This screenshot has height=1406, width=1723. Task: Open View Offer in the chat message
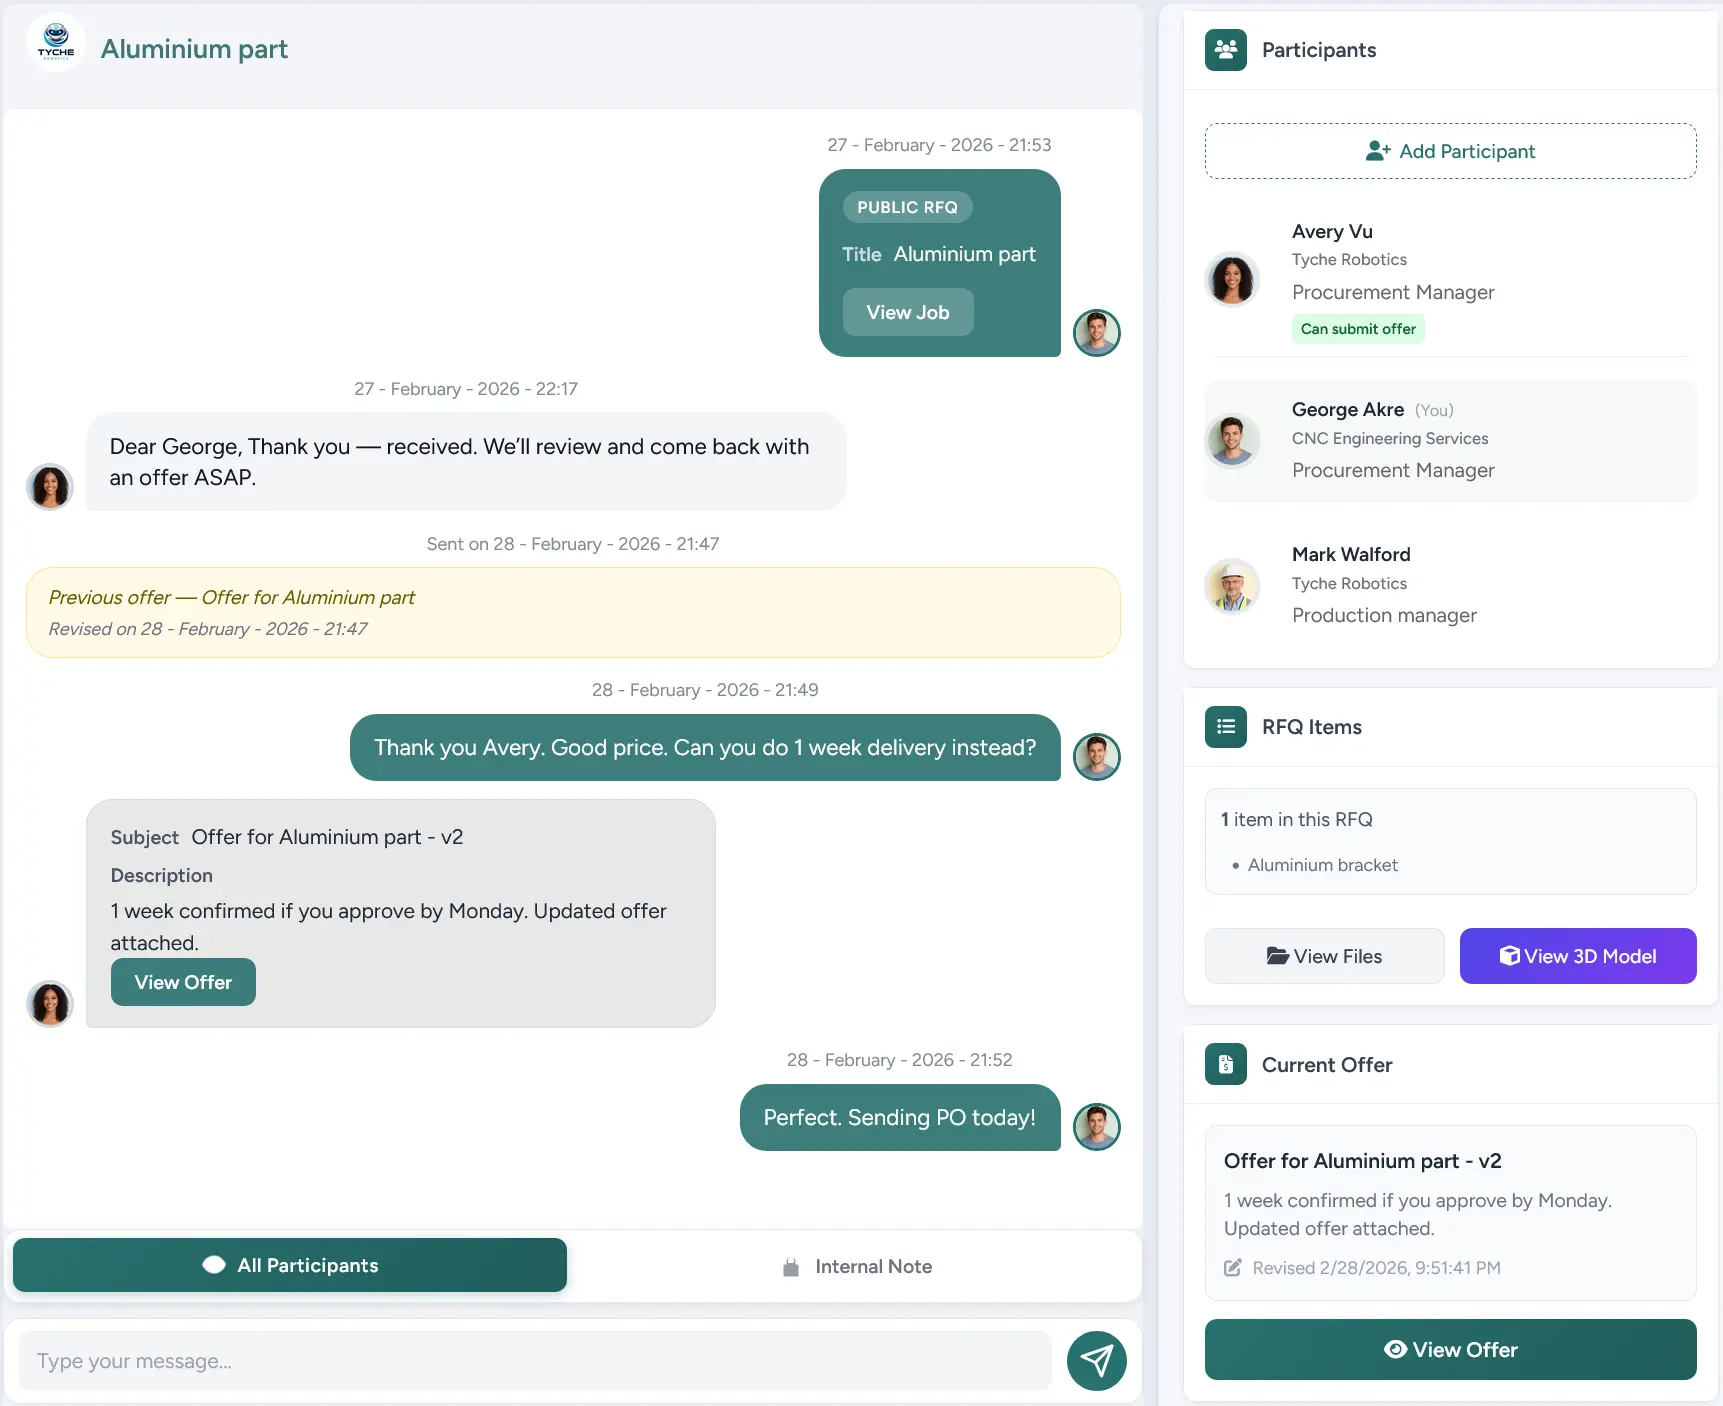(183, 982)
